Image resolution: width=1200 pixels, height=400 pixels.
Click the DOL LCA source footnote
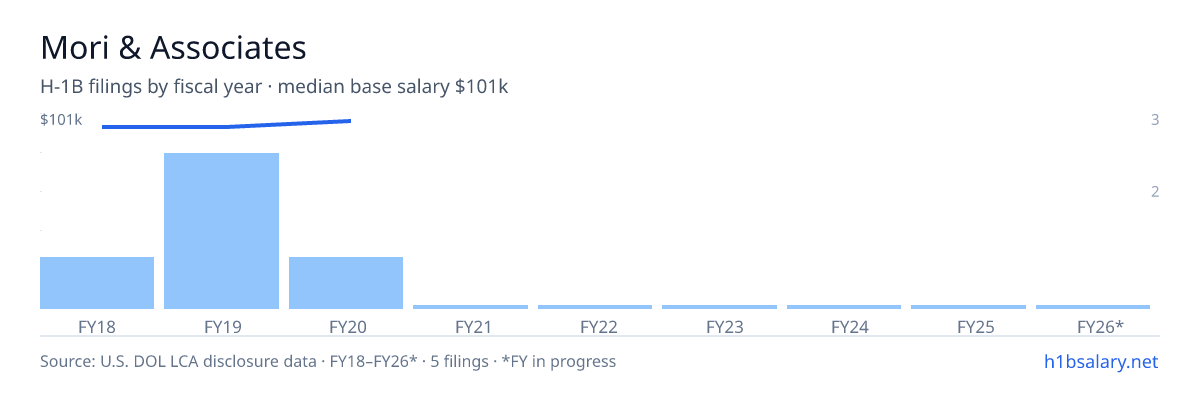pyautogui.click(x=328, y=361)
